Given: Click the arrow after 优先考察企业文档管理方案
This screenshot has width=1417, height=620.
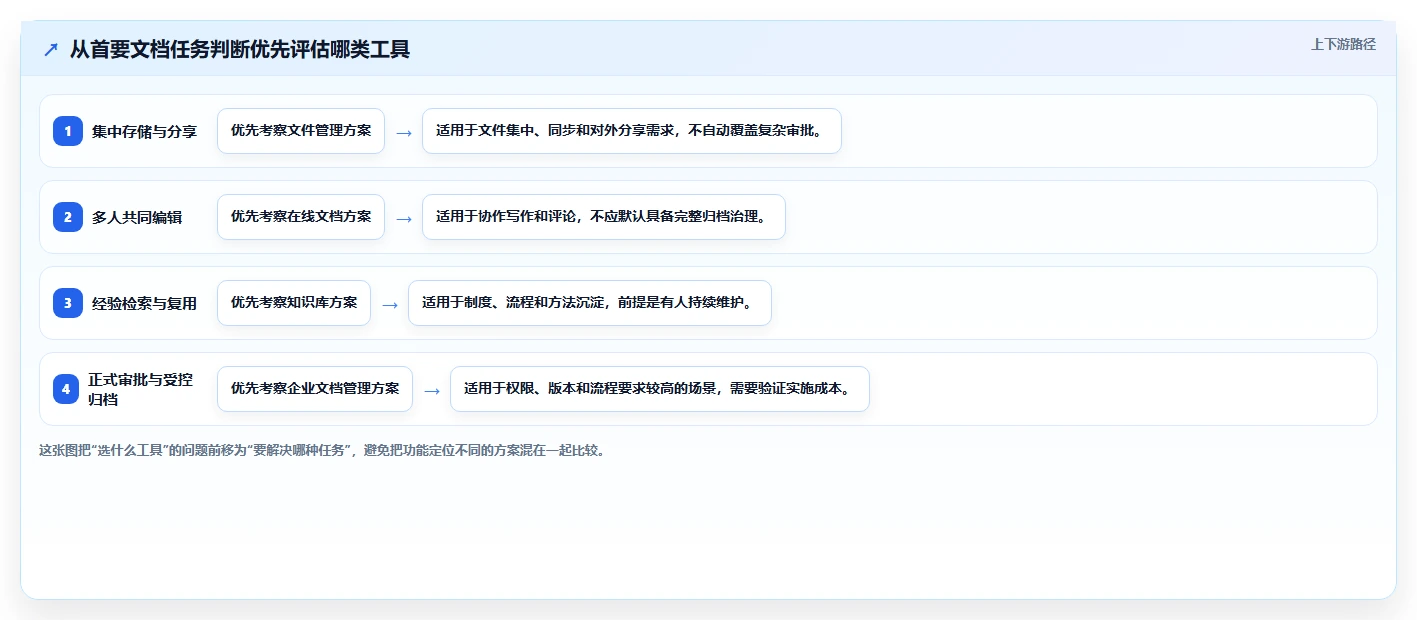Looking at the screenshot, I should 431,390.
